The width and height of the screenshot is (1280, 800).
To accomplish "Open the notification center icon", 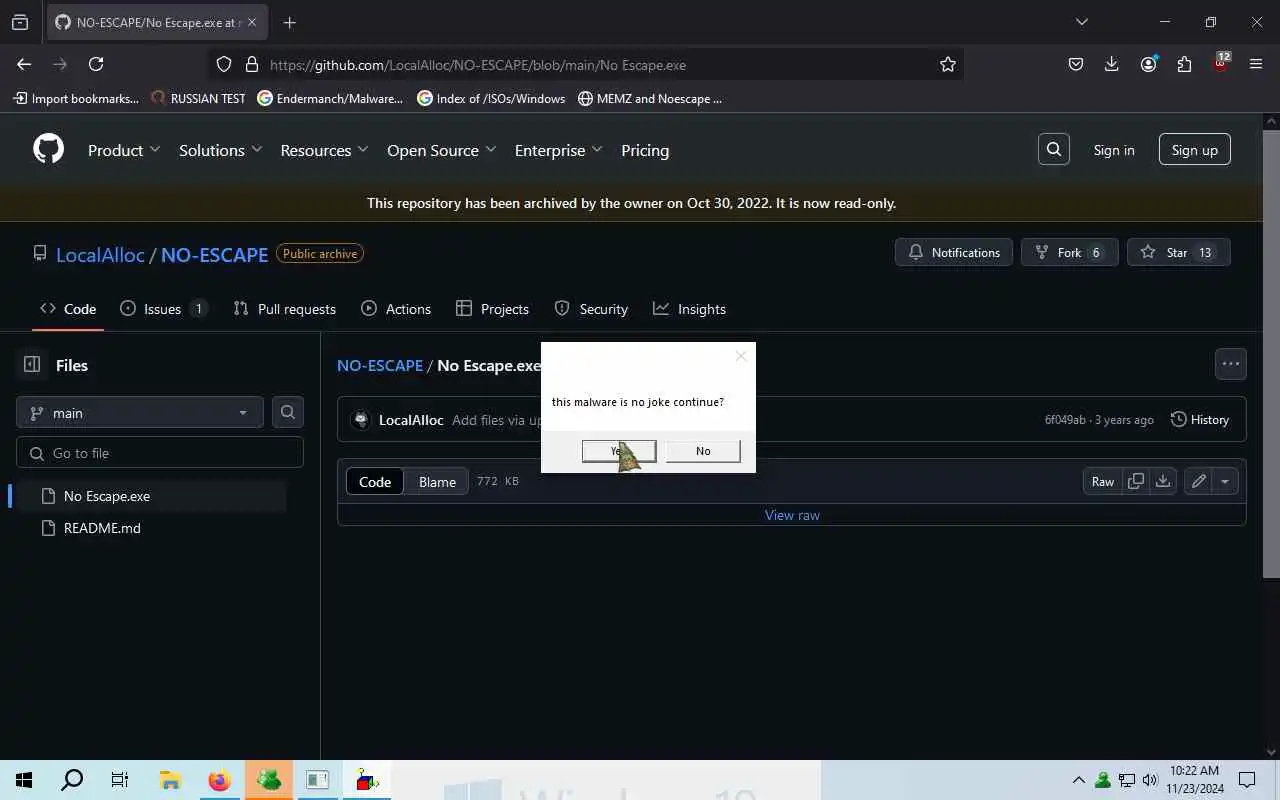I will 1247,780.
